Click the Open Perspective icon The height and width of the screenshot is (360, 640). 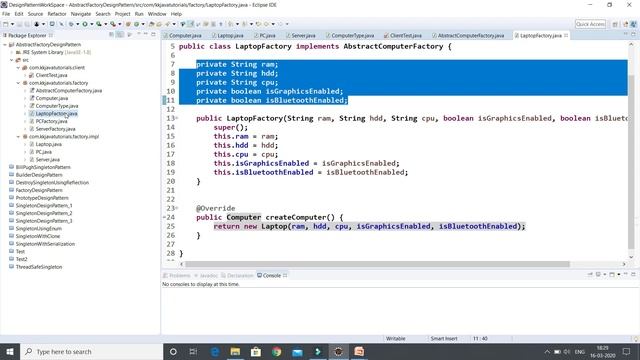coord(615,24)
